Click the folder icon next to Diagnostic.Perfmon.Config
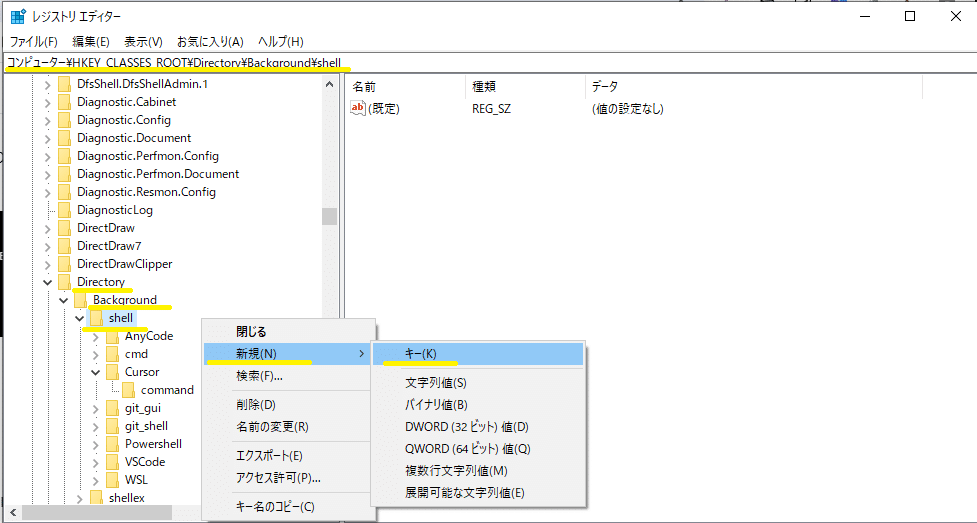 (64, 156)
